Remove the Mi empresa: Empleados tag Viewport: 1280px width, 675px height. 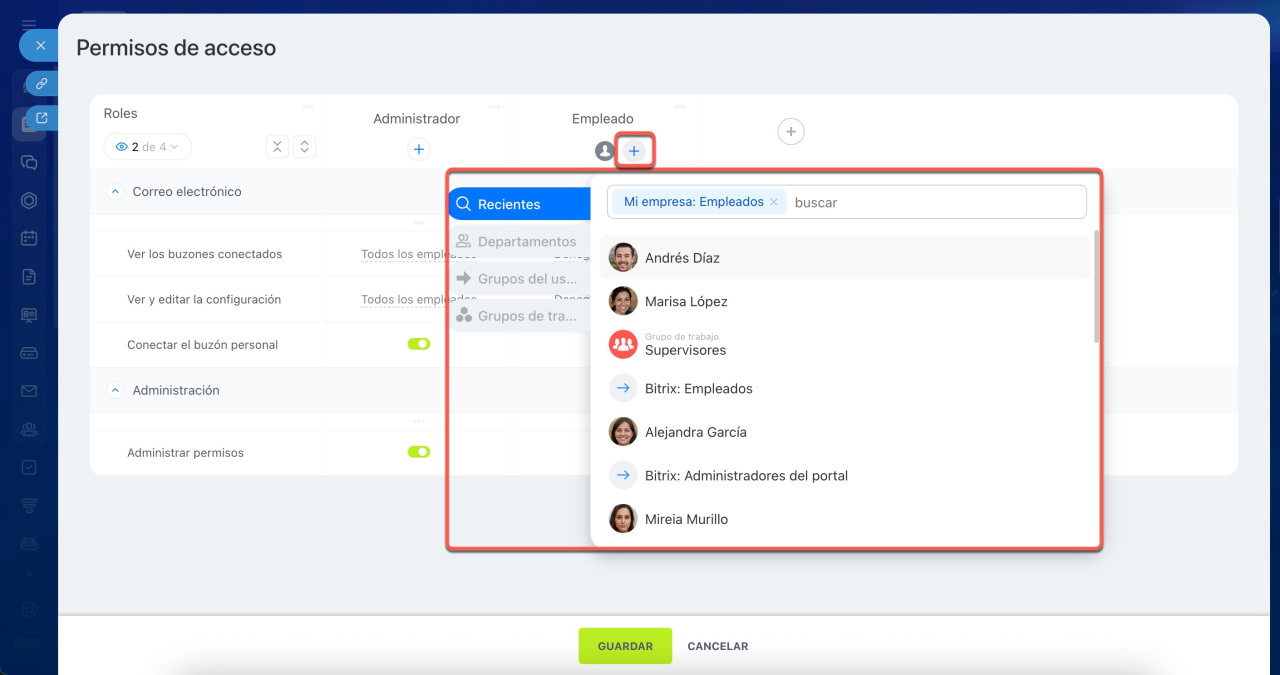(x=773, y=202)
